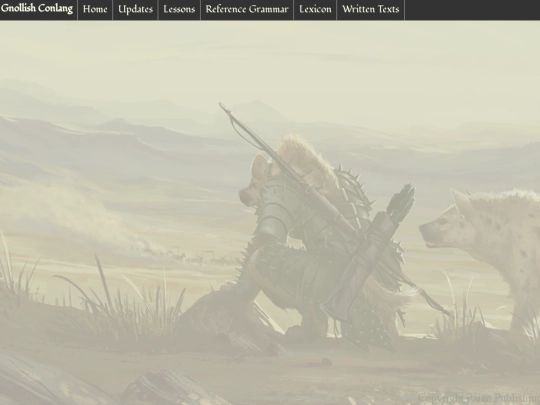Open the Reference Grammar section
This screenshot has width=540, height=405.
click(x=247, y=9)
